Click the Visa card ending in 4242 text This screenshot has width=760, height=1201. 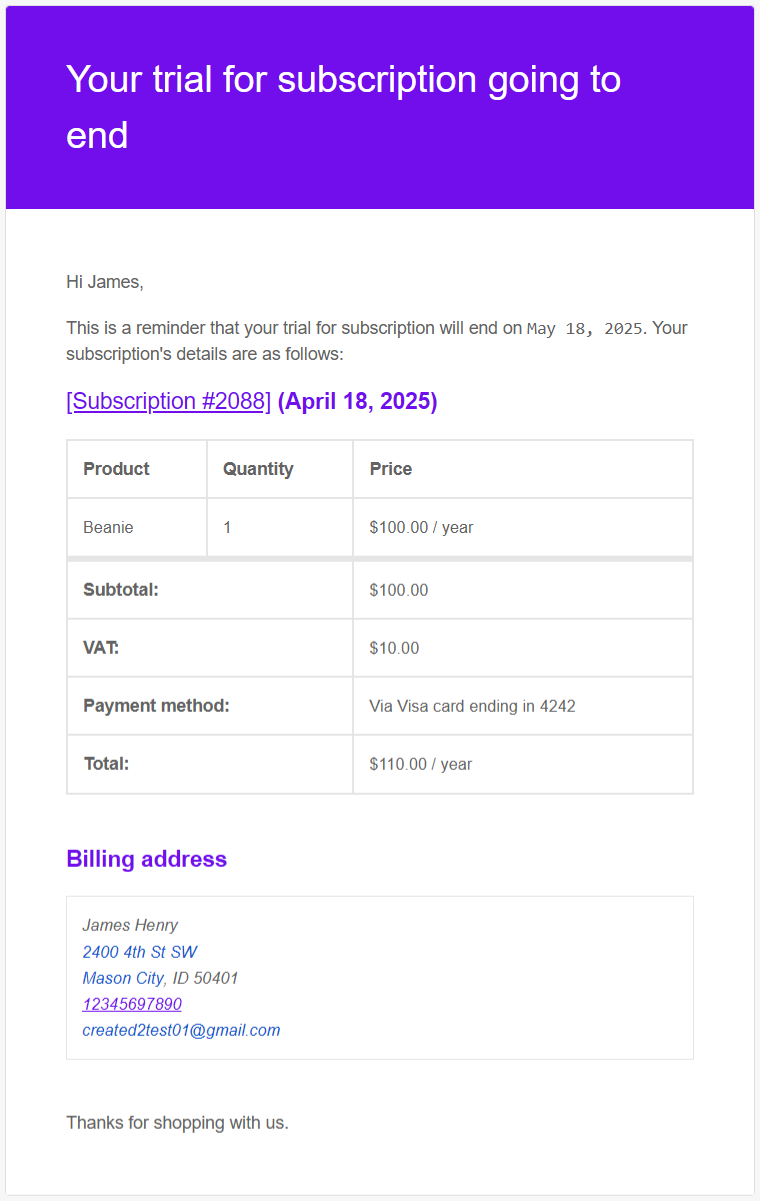coord(472,706)
